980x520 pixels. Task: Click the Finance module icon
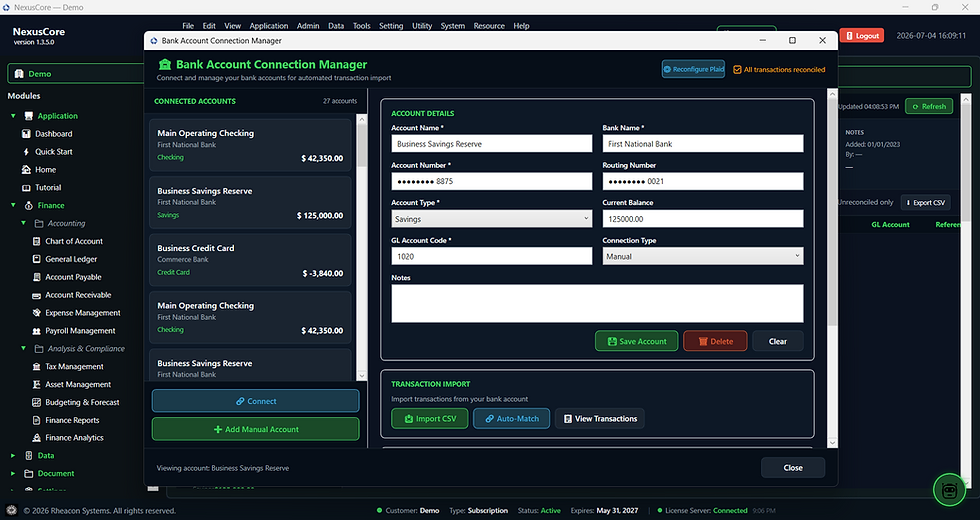point(29,206)
